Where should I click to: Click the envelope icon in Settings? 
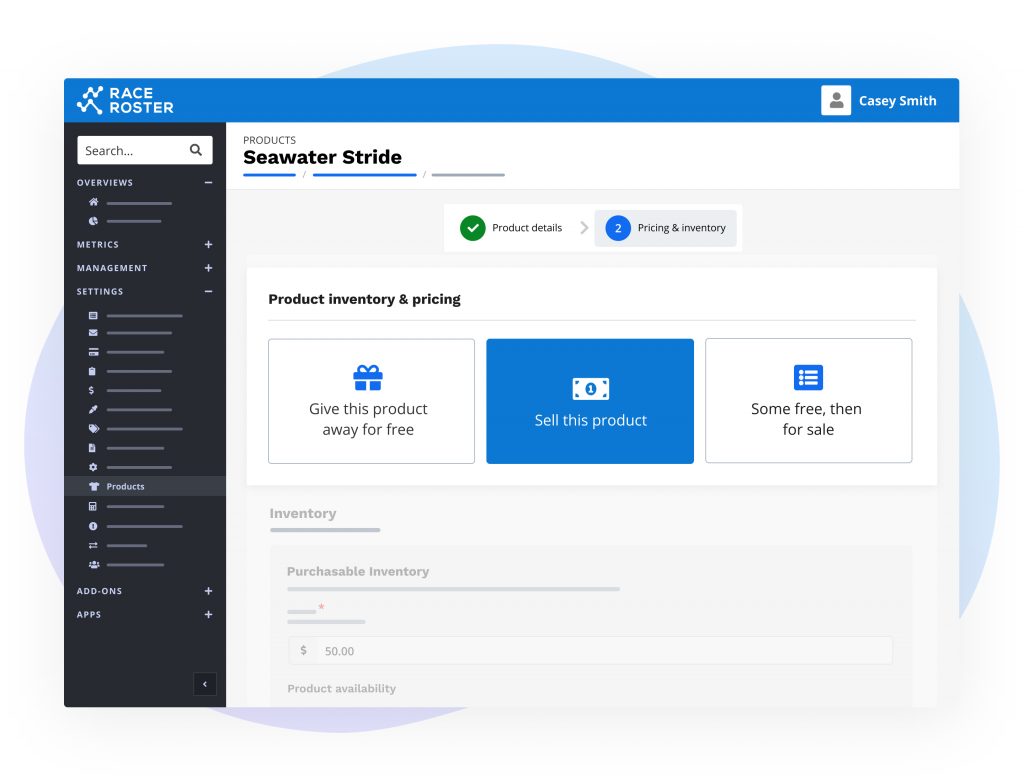point(94,333)
